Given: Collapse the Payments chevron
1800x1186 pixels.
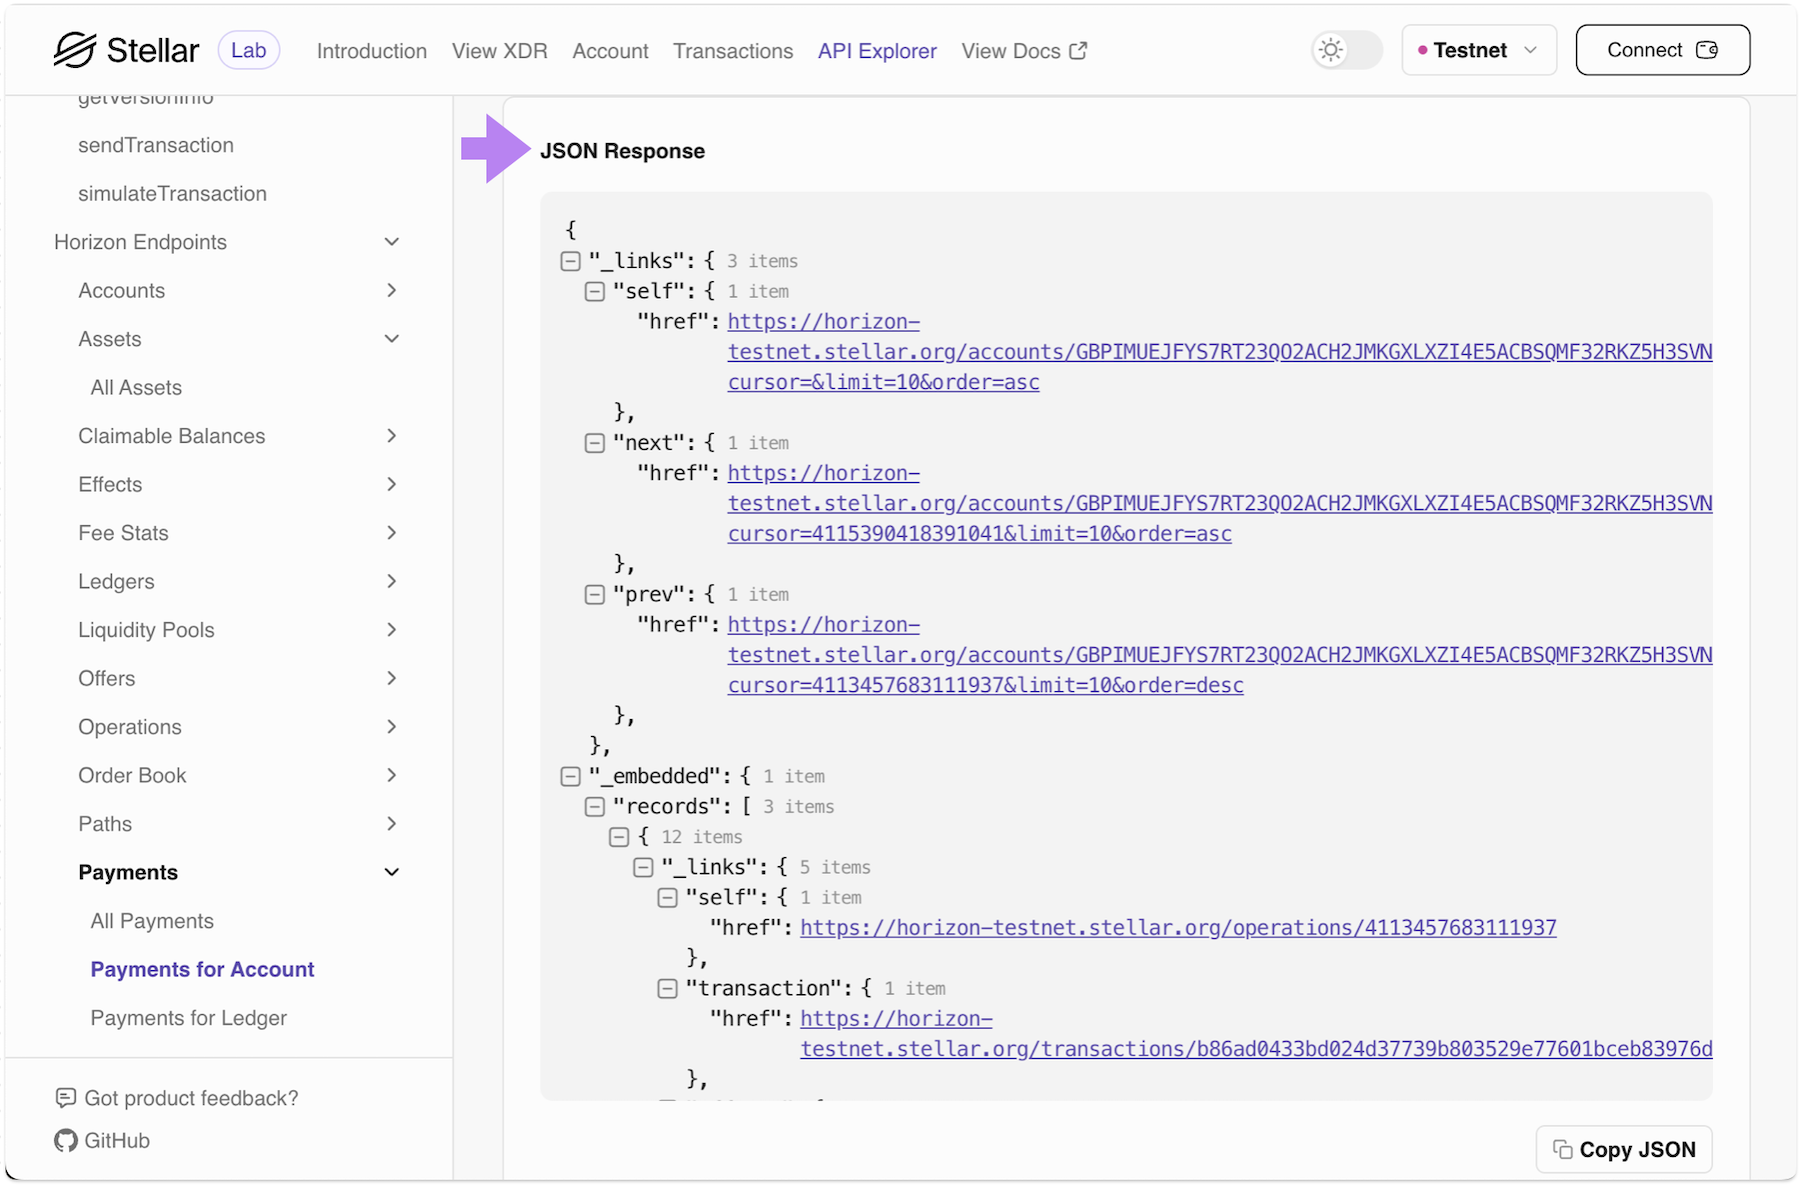Looking at the screenshot, I should tap(392, 872).
